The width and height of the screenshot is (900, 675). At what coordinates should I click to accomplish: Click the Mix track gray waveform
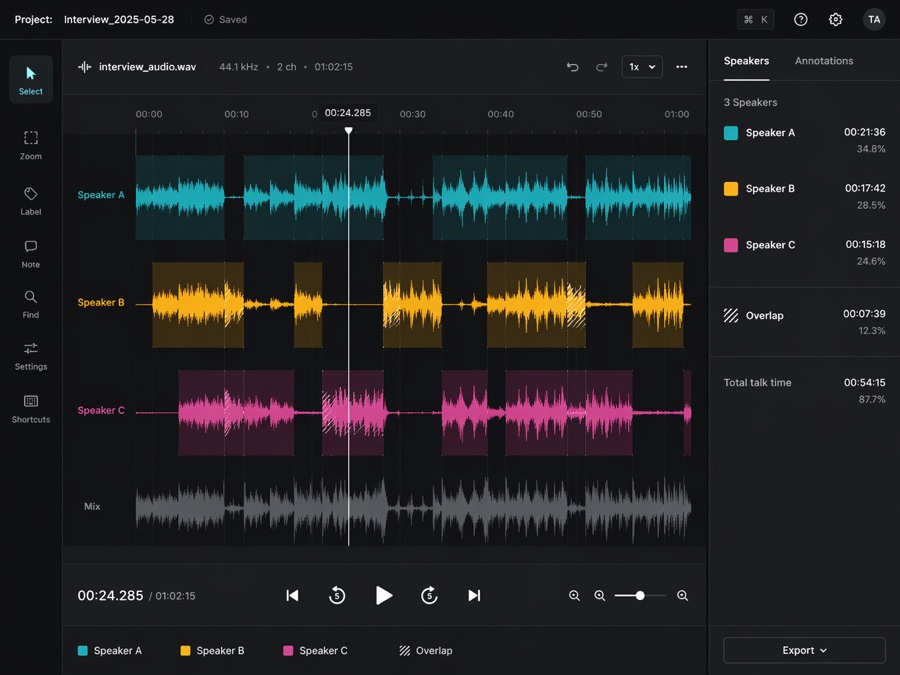(x=413, y=507)
